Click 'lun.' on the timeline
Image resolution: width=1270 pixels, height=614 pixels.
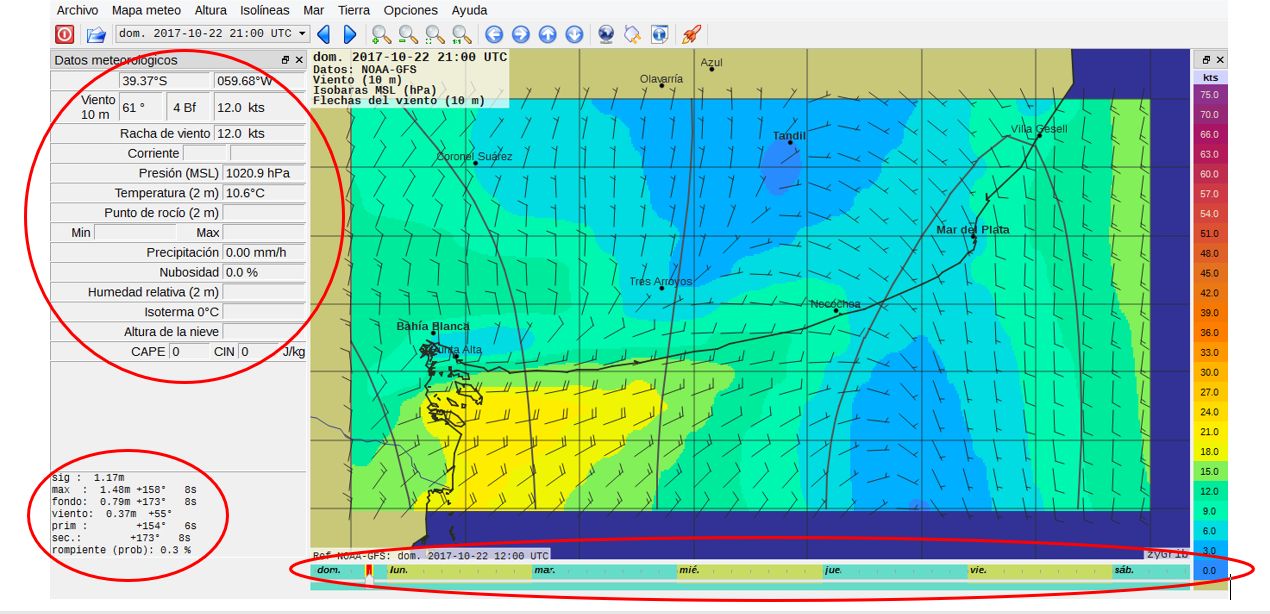(398, 570)
